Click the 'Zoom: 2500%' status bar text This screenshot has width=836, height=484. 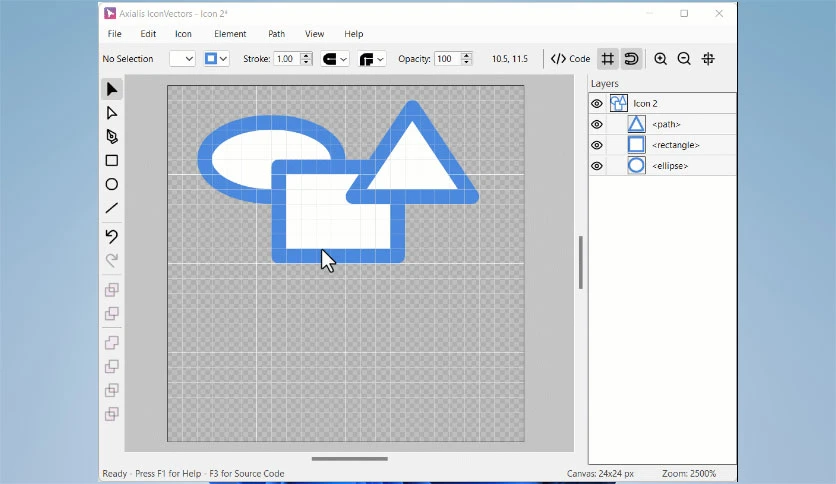pyautogui.click(x=689, y=473)
